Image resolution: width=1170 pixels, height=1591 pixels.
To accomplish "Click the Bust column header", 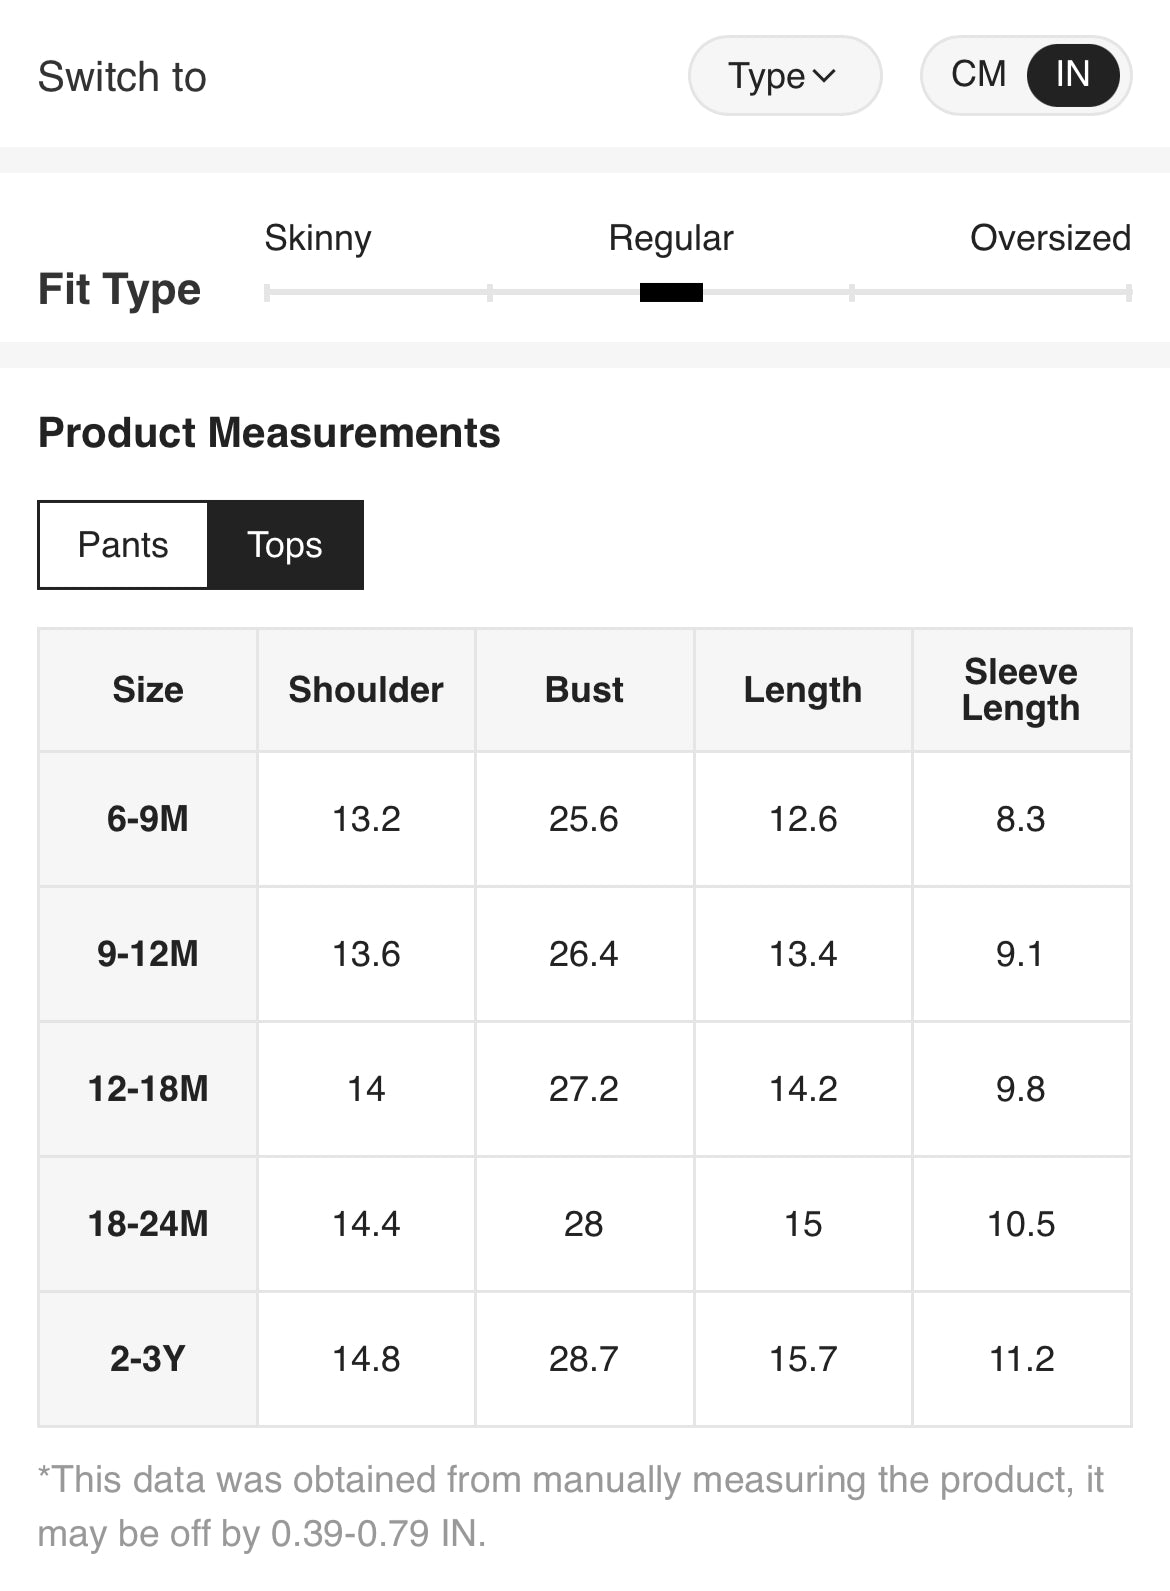I will point(584,690).
